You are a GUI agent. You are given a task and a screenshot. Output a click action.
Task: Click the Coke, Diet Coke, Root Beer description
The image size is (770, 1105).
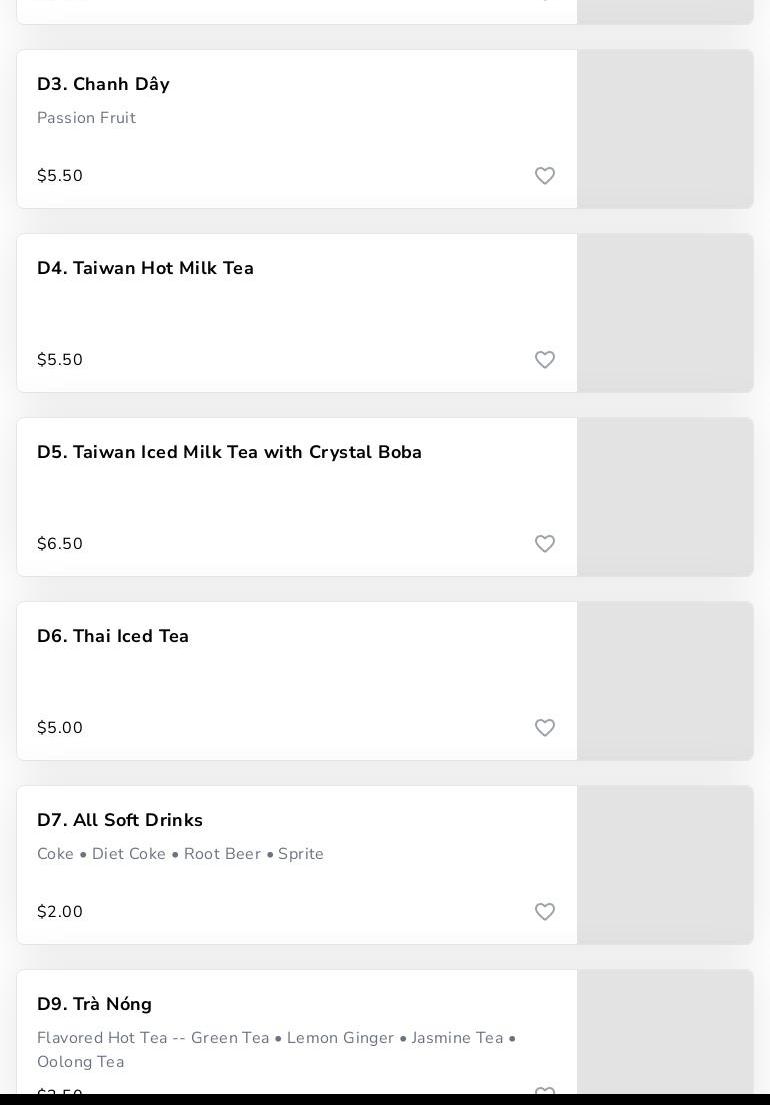point(180,854)
